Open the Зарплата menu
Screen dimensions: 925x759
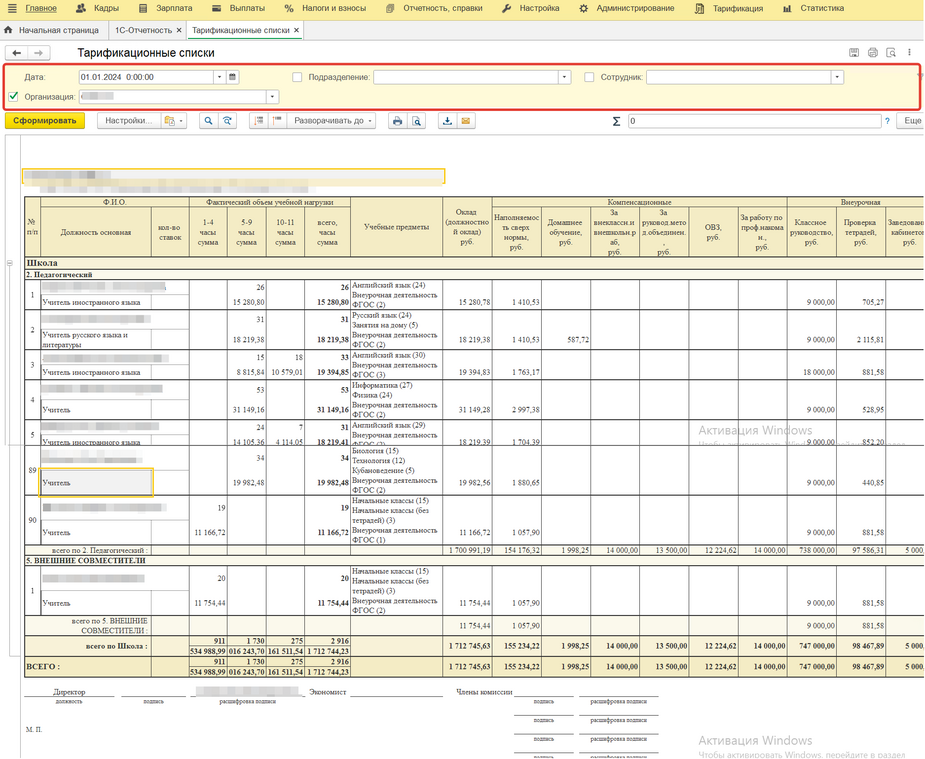point(174,8)
